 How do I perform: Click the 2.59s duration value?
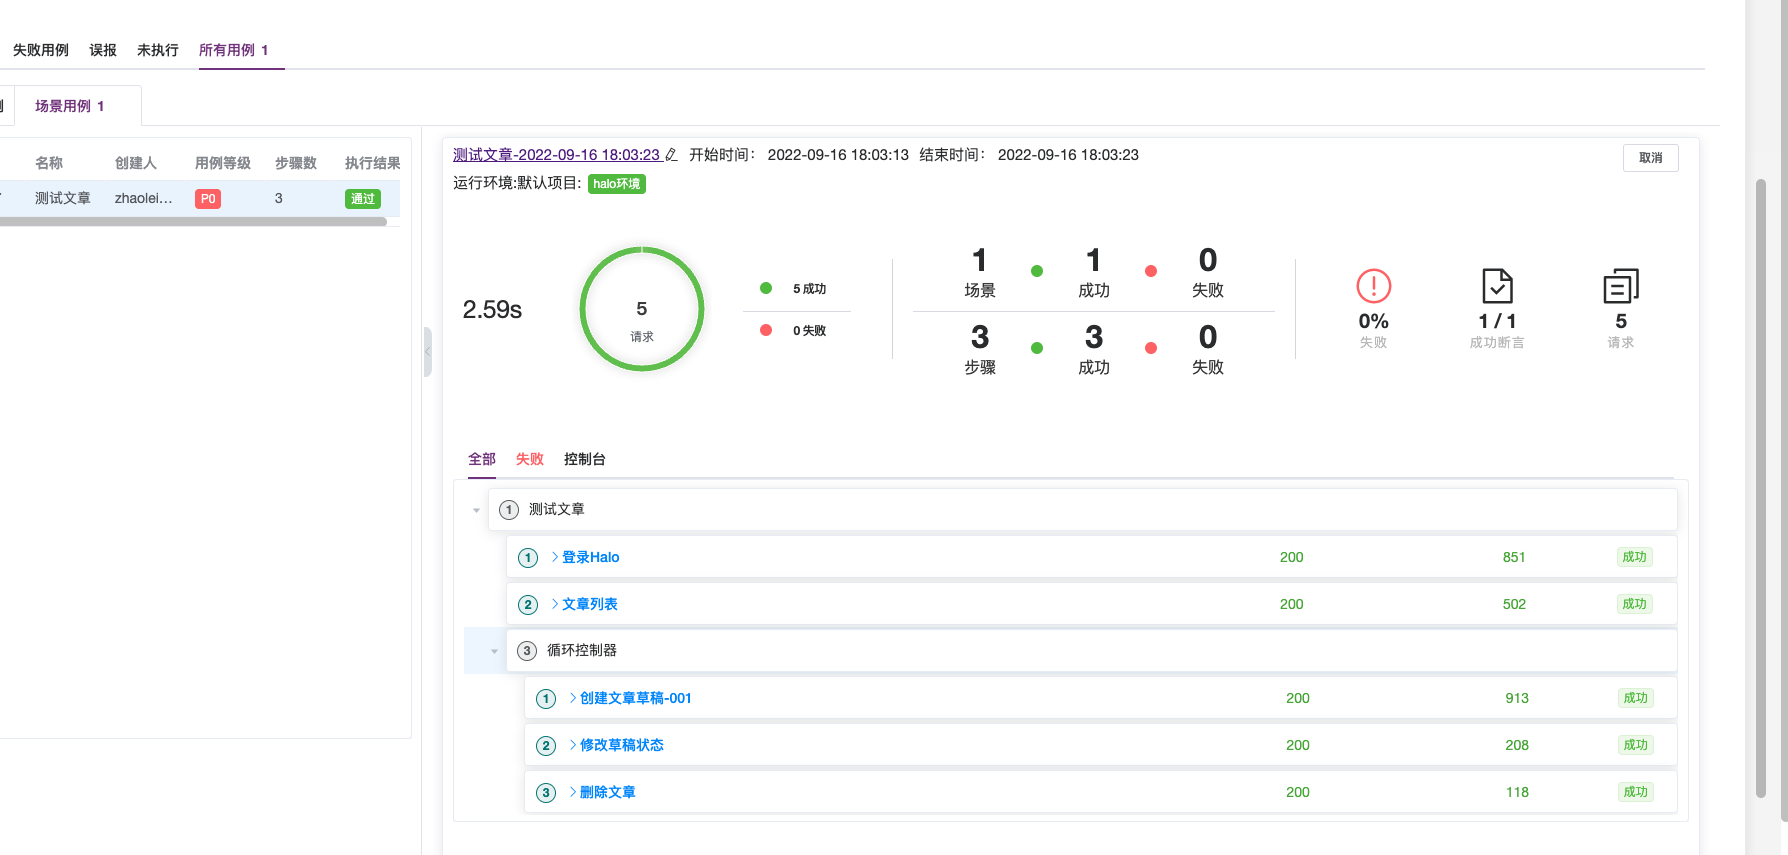tap(492, 310)
